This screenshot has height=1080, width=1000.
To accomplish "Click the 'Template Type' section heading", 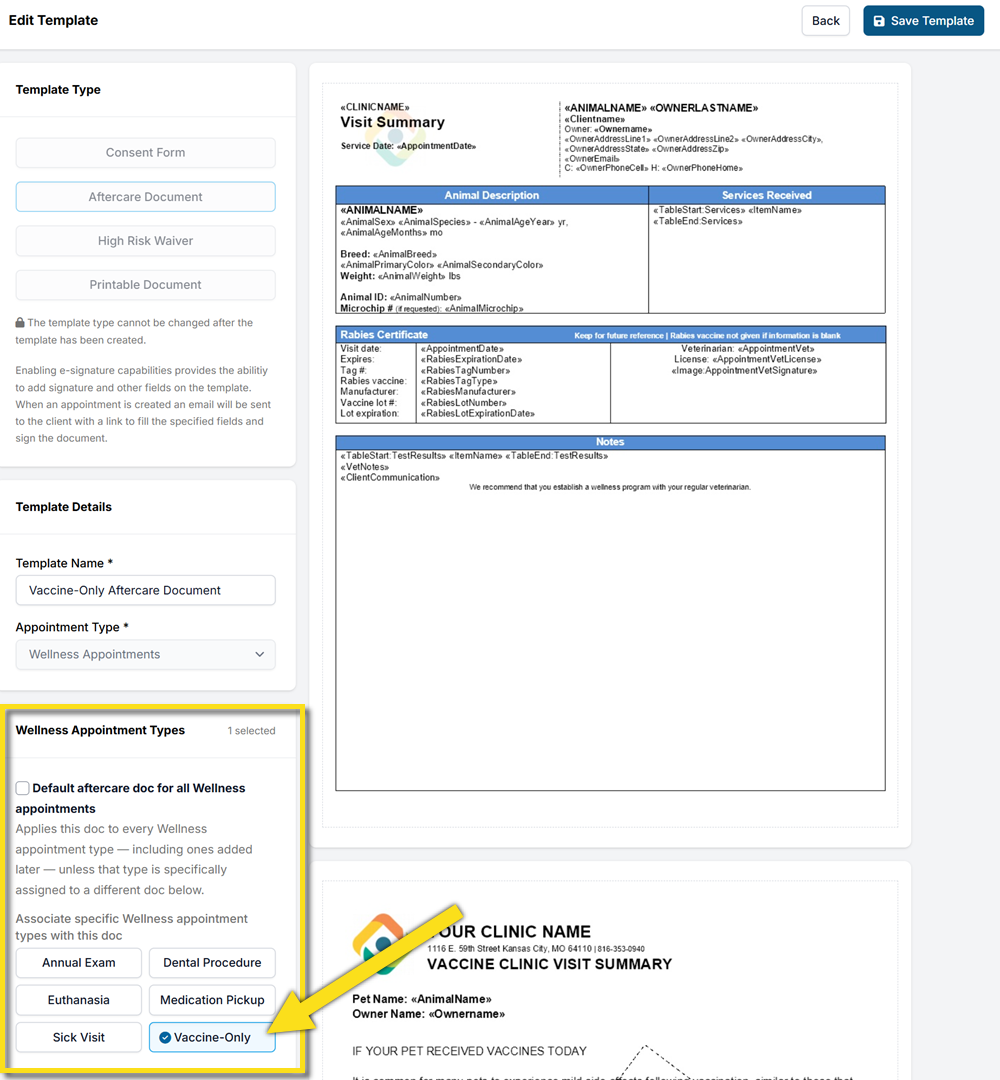I will point(58,90).
